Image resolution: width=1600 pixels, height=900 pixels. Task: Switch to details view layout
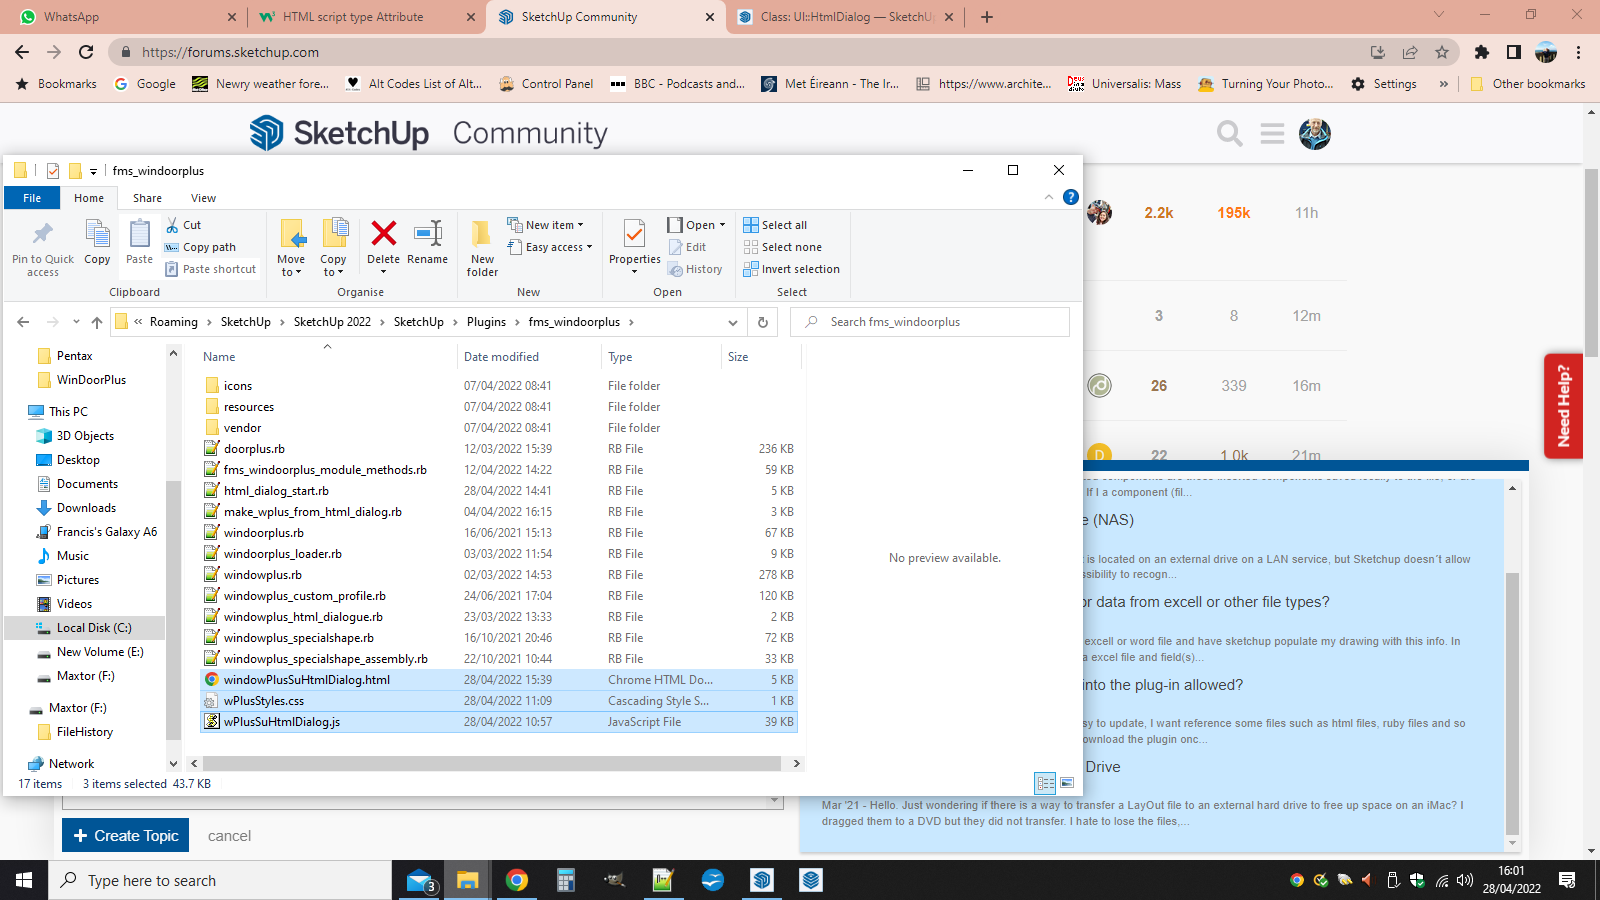tap(1045, 783)
